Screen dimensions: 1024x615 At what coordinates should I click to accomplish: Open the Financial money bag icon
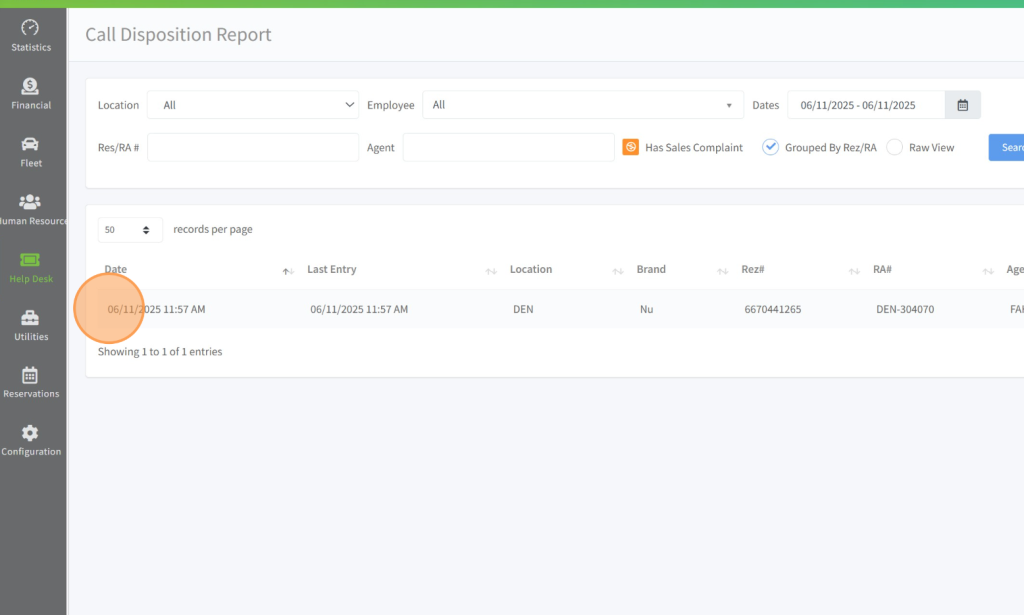30,86
